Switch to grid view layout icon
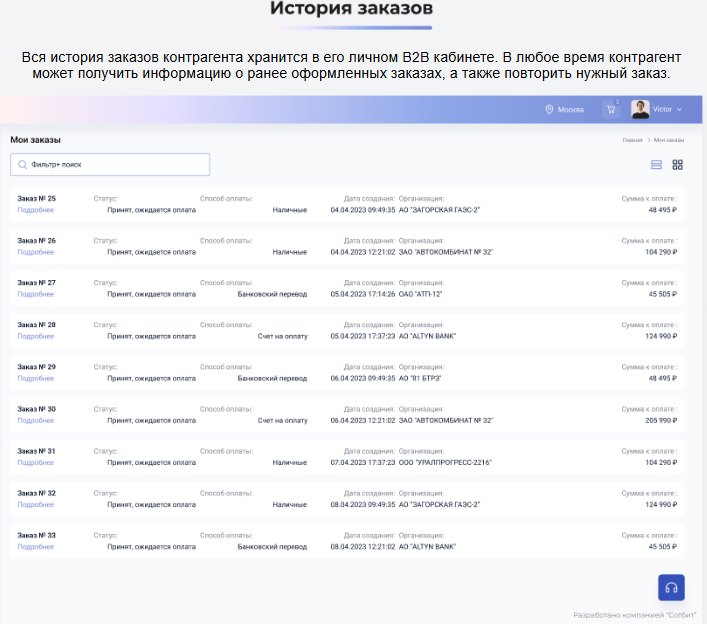The height and width of the screenshot is (624, 707). pyautogui.click(x=677, y=164)
